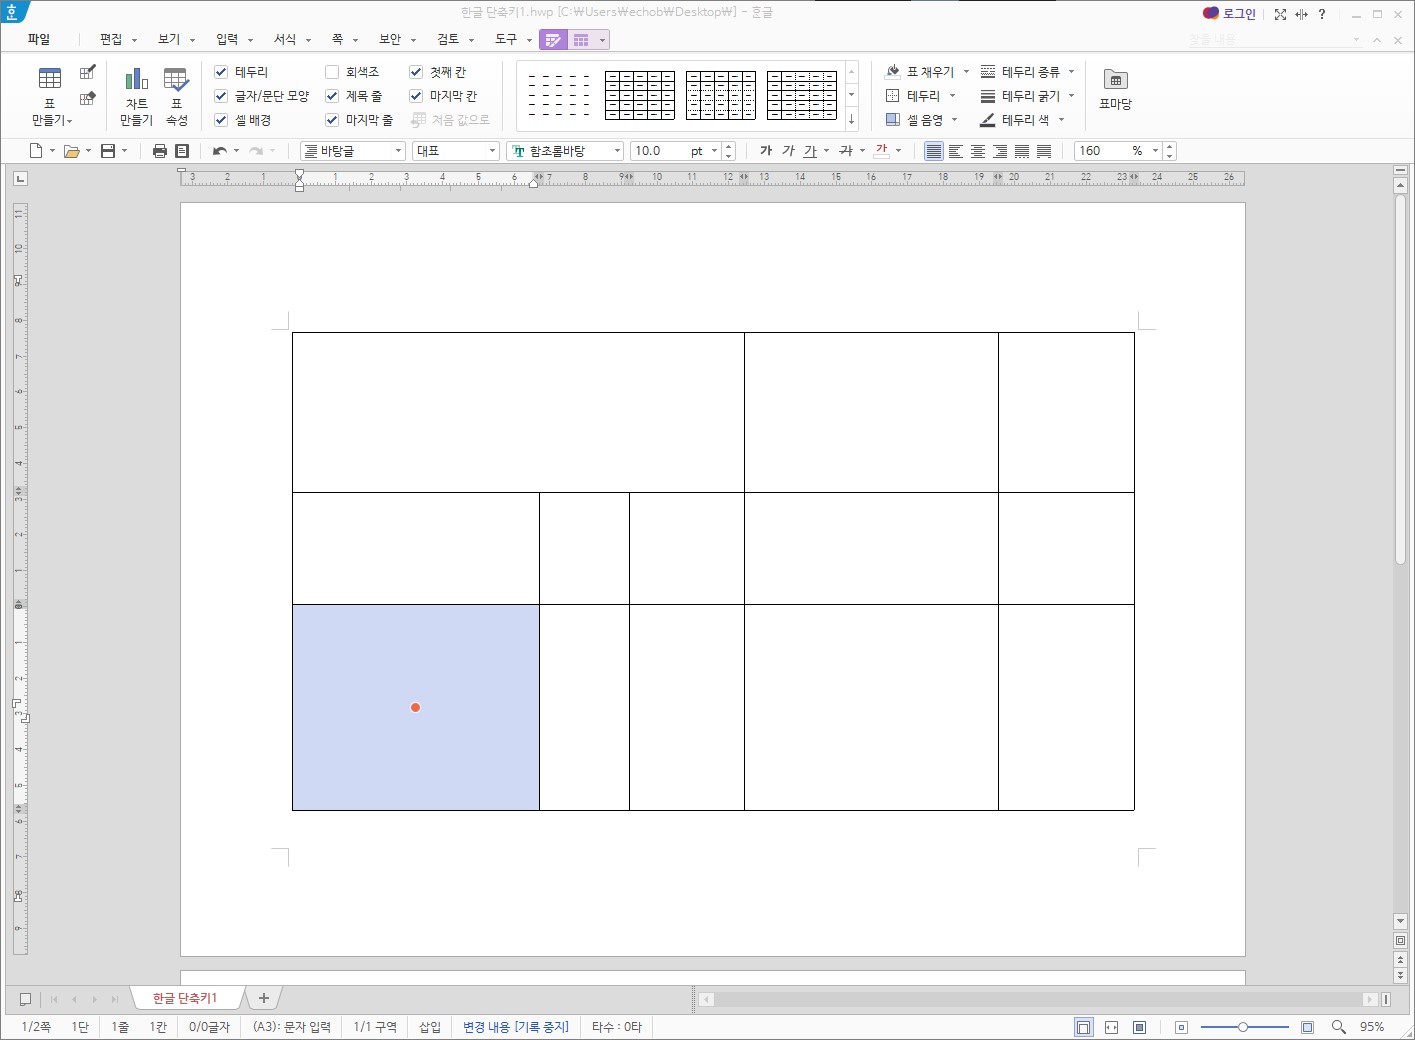The image size is (1415, 1040).
Task: Click the new document icon
Action: click(36, 151)
